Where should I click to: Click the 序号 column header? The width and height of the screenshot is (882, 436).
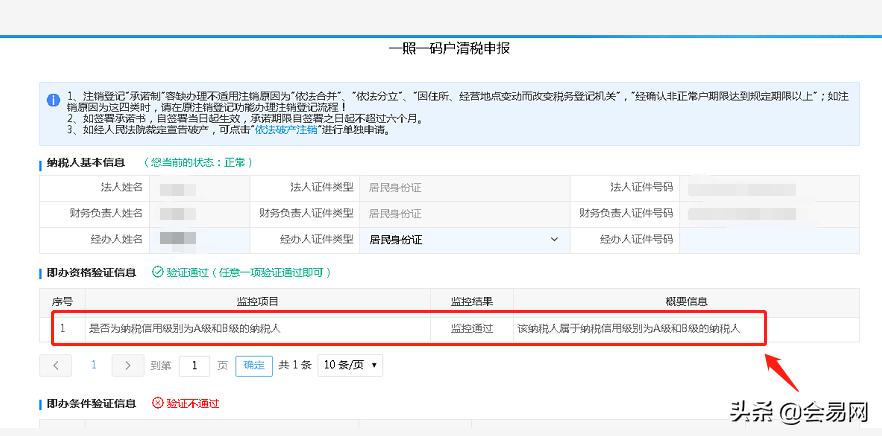pos(62,302)
